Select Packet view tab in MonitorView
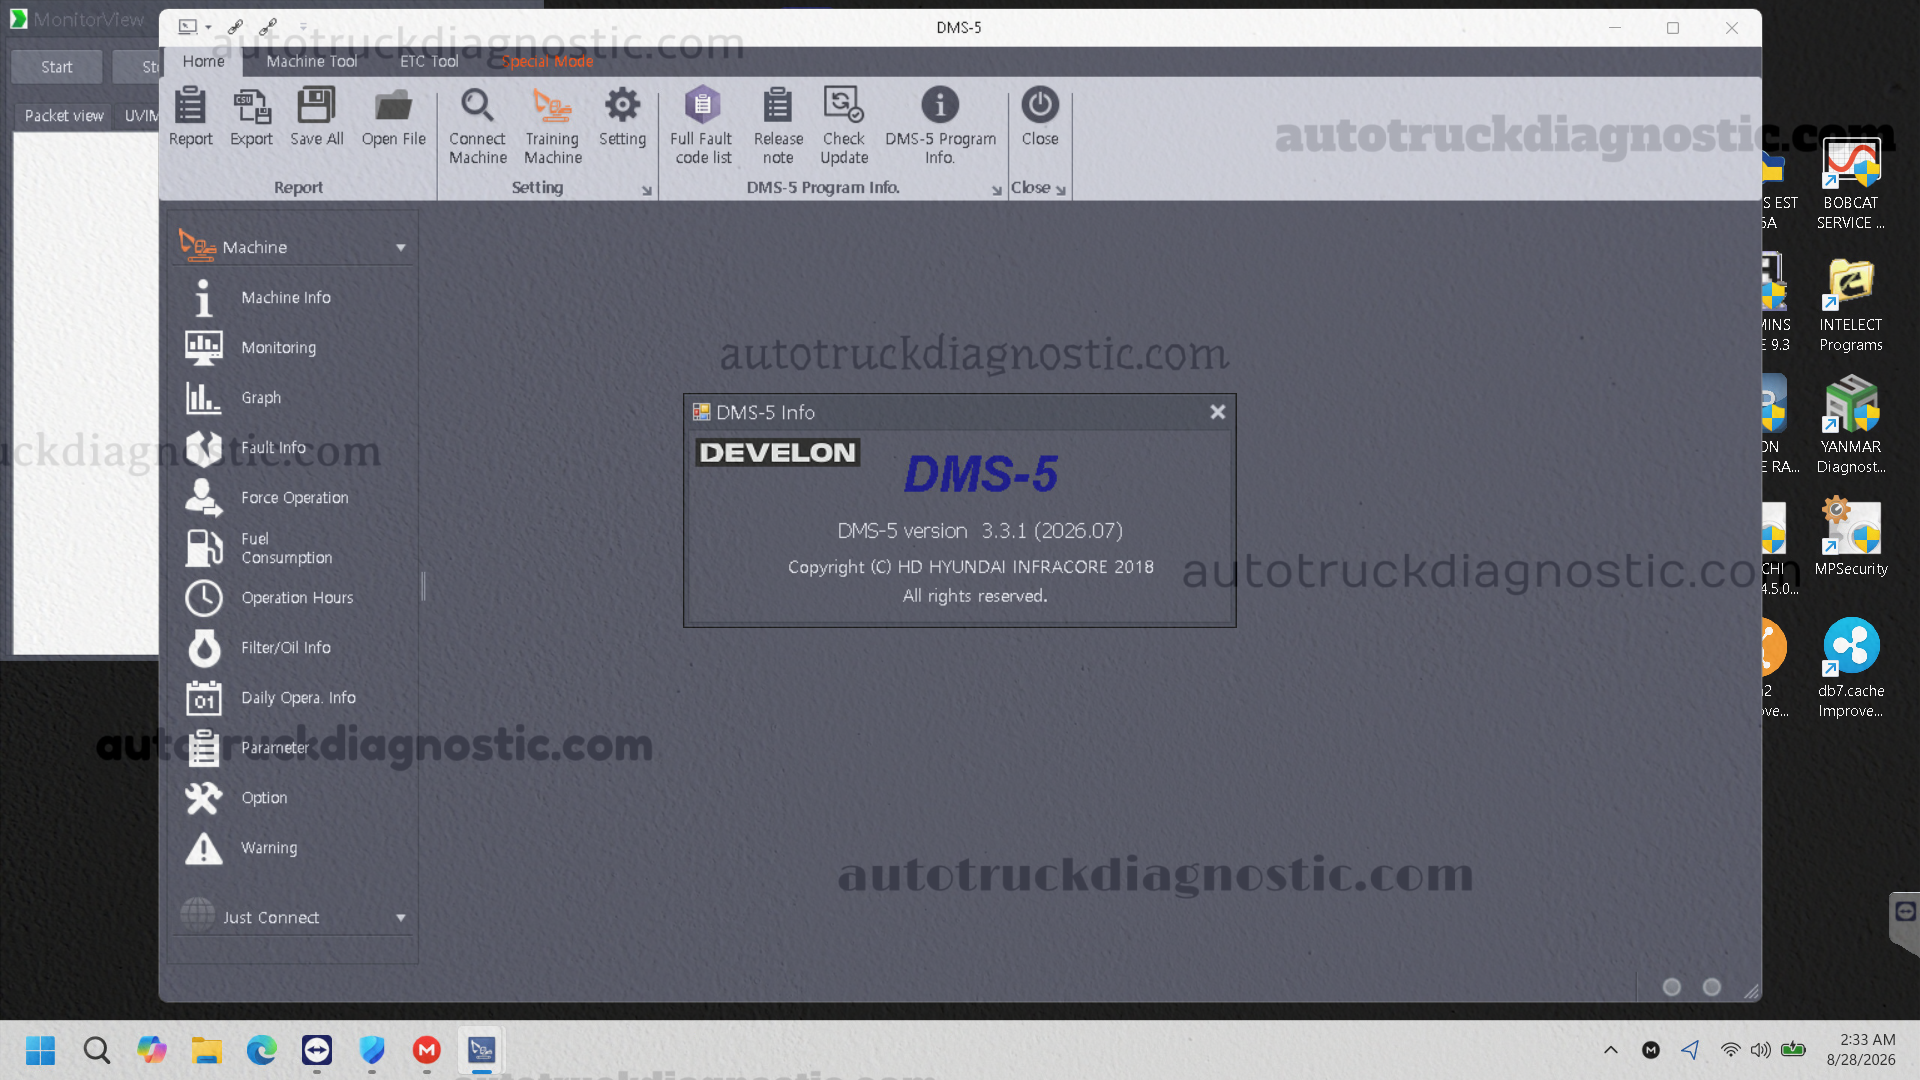Viewport: 1920px width, 1080px height. 64,116
